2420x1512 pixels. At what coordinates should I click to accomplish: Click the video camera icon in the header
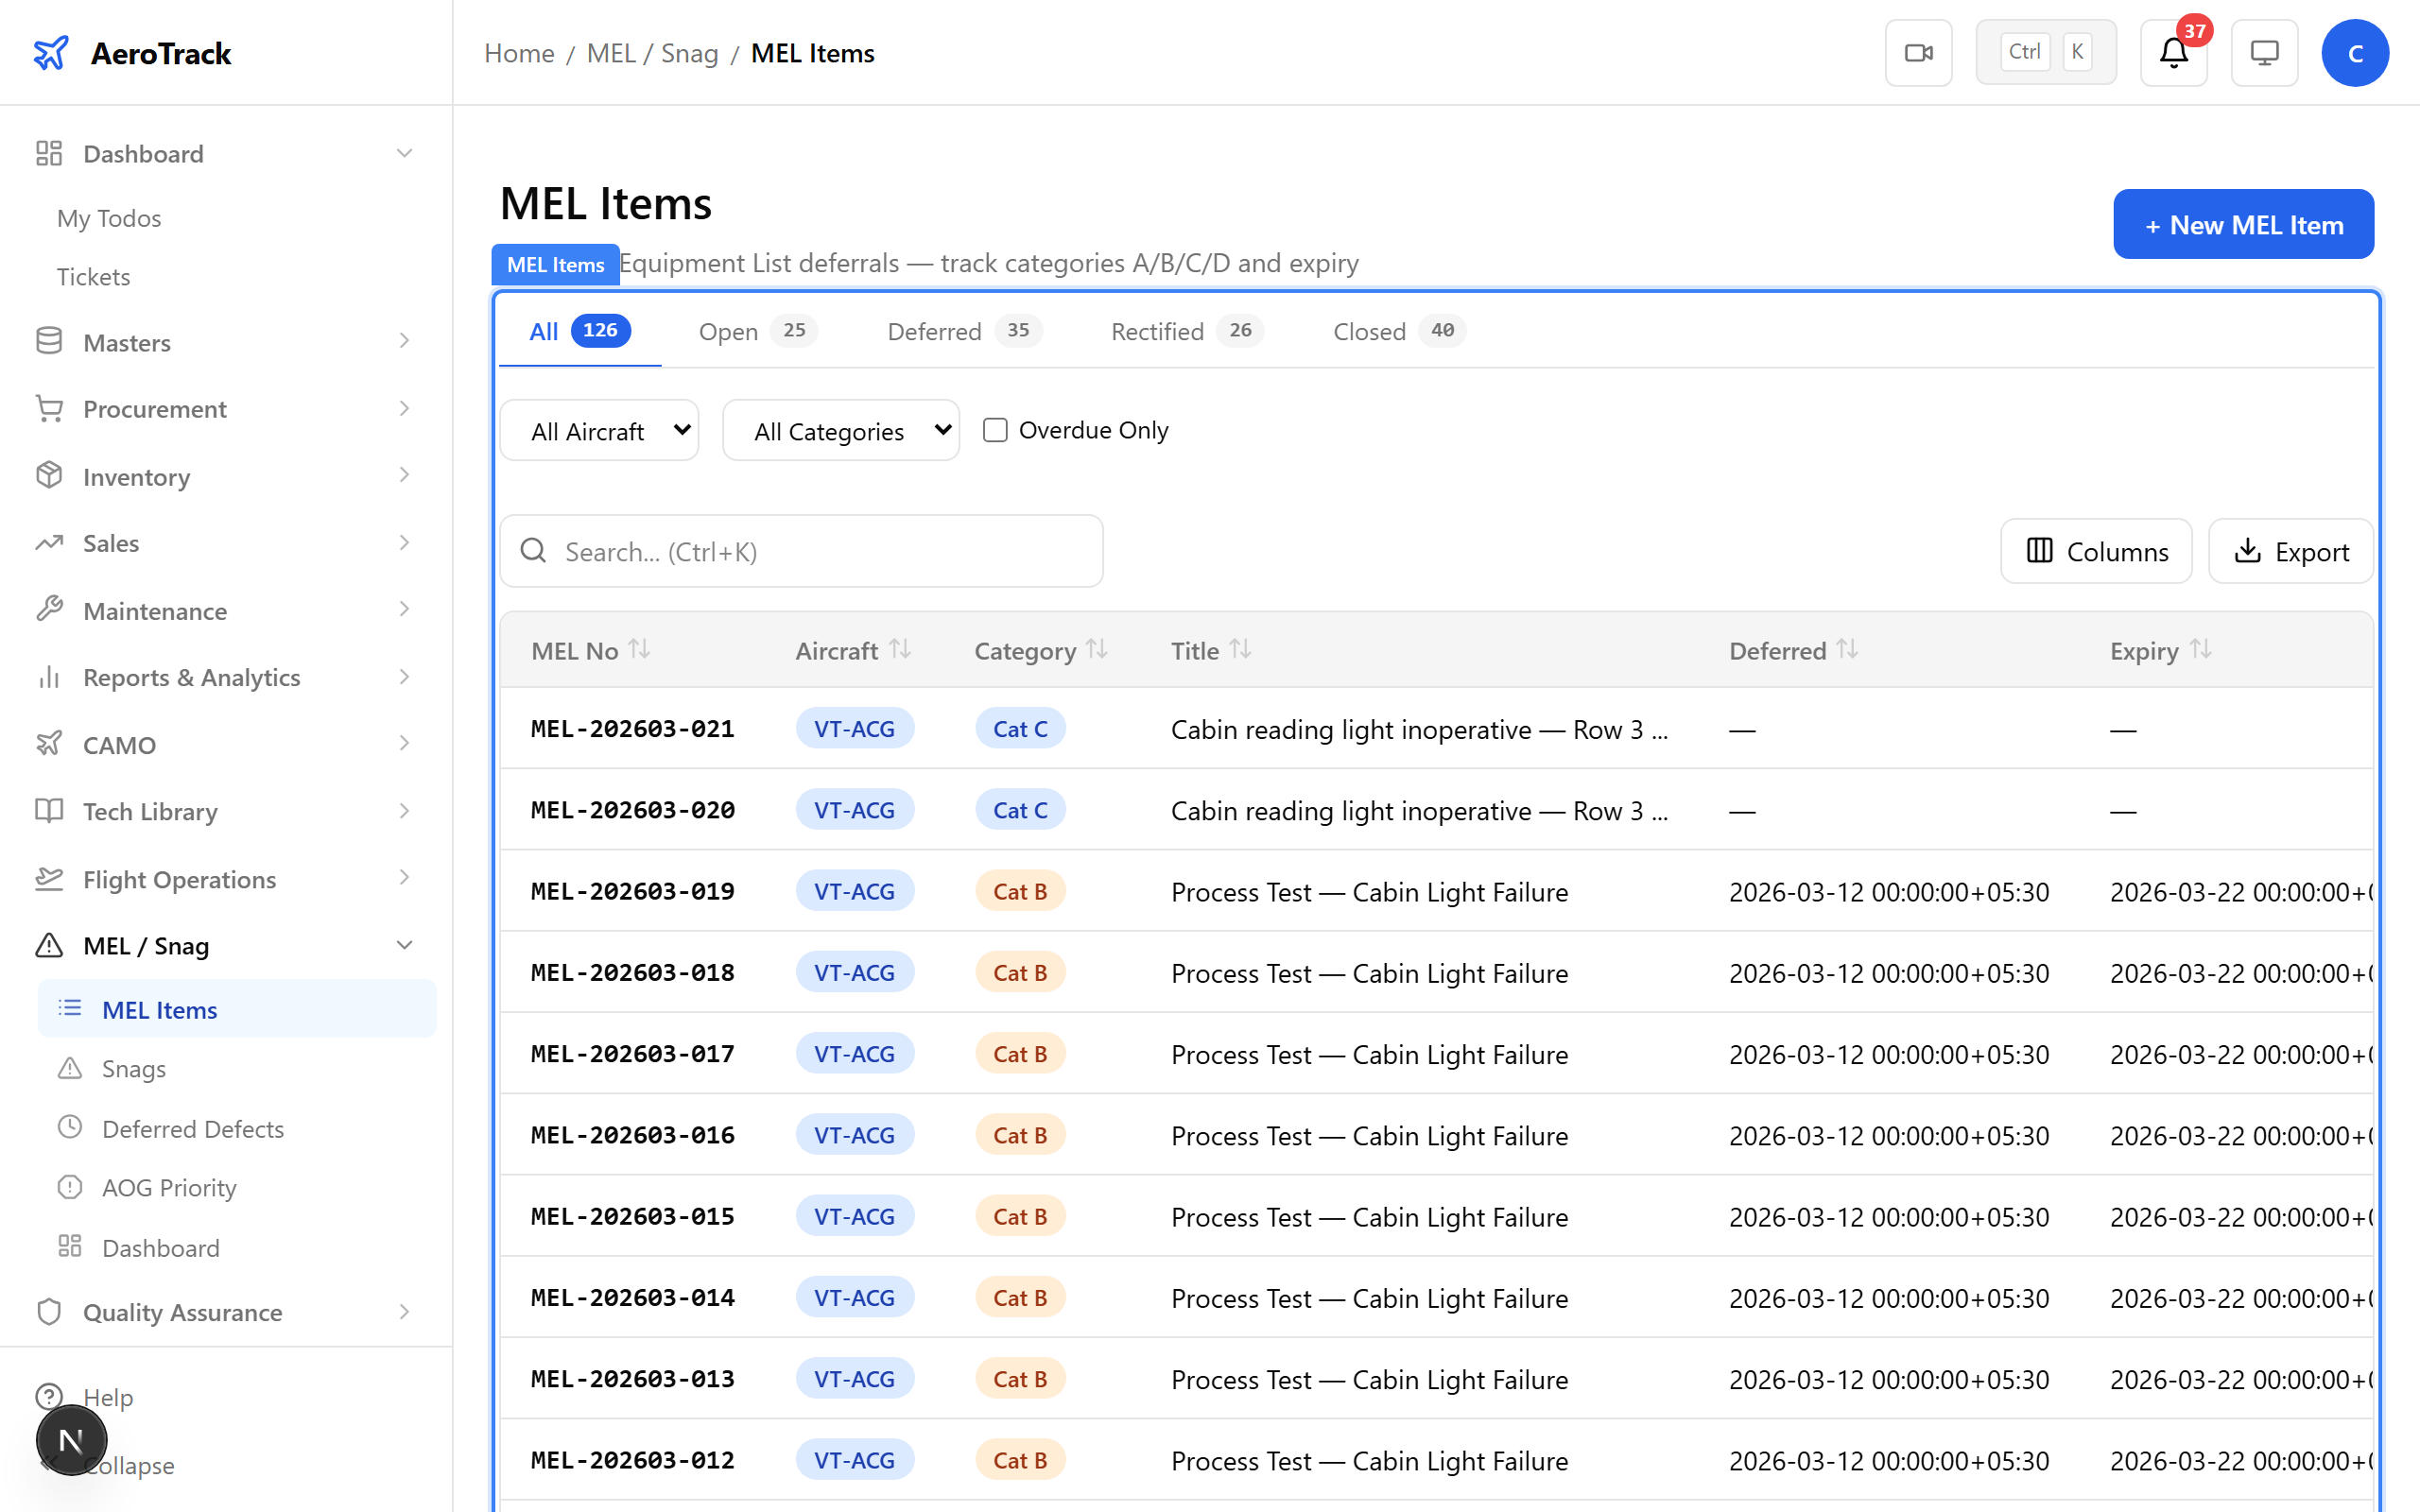(1918, 52)
